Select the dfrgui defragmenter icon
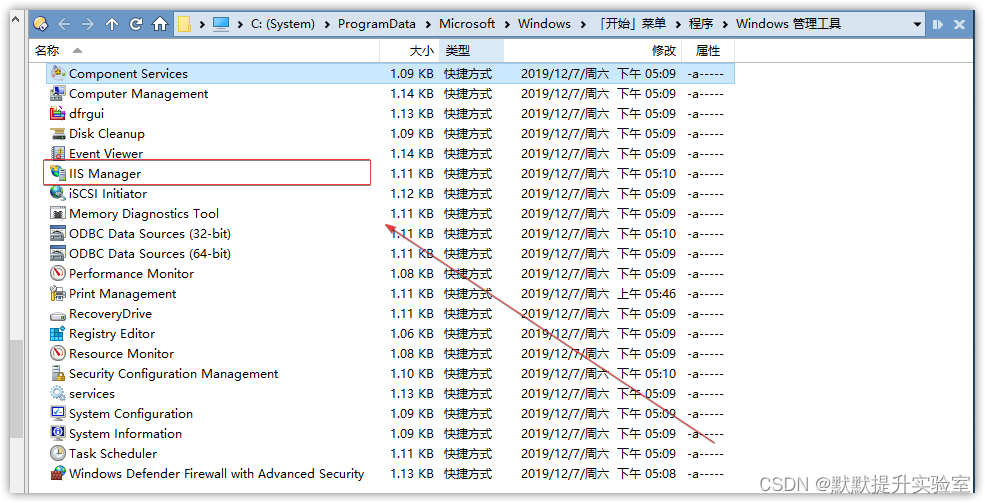Screen dimensions: 985x503 coord(58,114)
